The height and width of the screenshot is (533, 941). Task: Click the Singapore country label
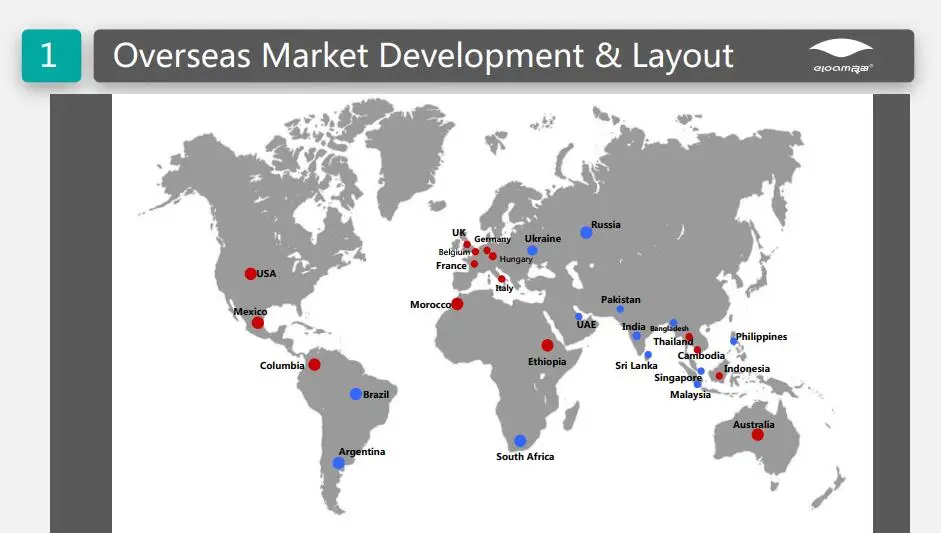678,378
